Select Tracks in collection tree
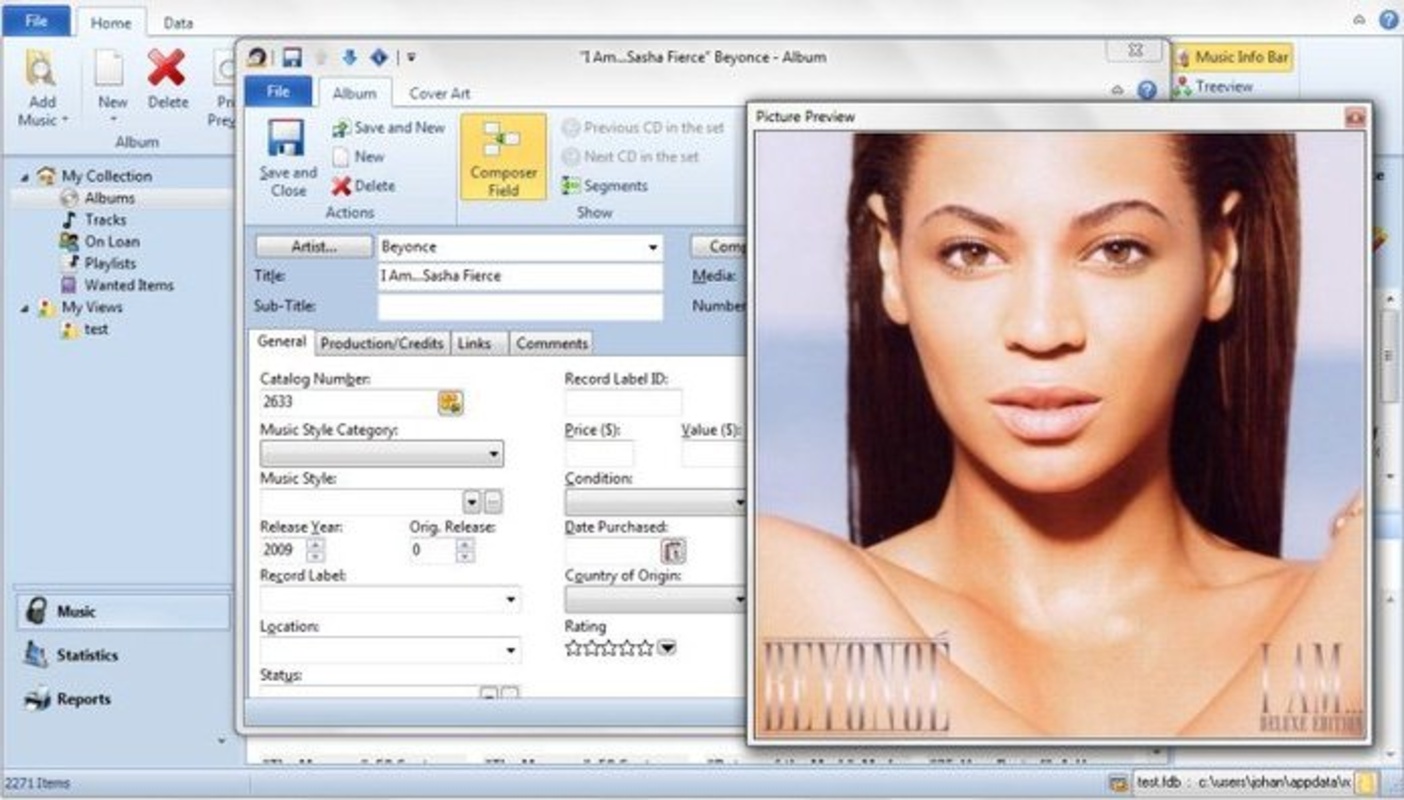 tap(105, 220)
